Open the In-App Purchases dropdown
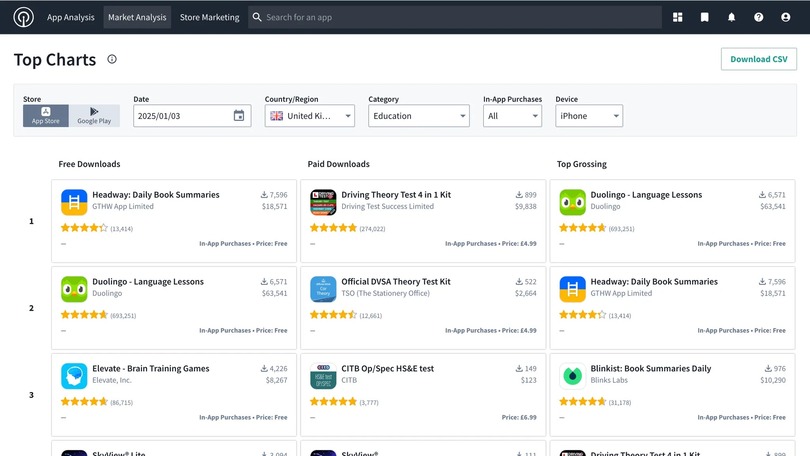The height and width of the screenshot is (456, 810). [x=512, y=116]
